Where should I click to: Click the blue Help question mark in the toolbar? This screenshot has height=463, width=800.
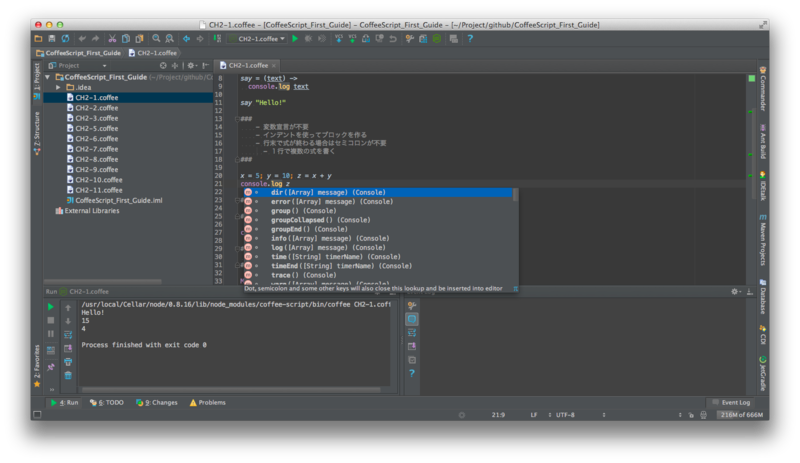pyautogui.click(x=470, y=39)
